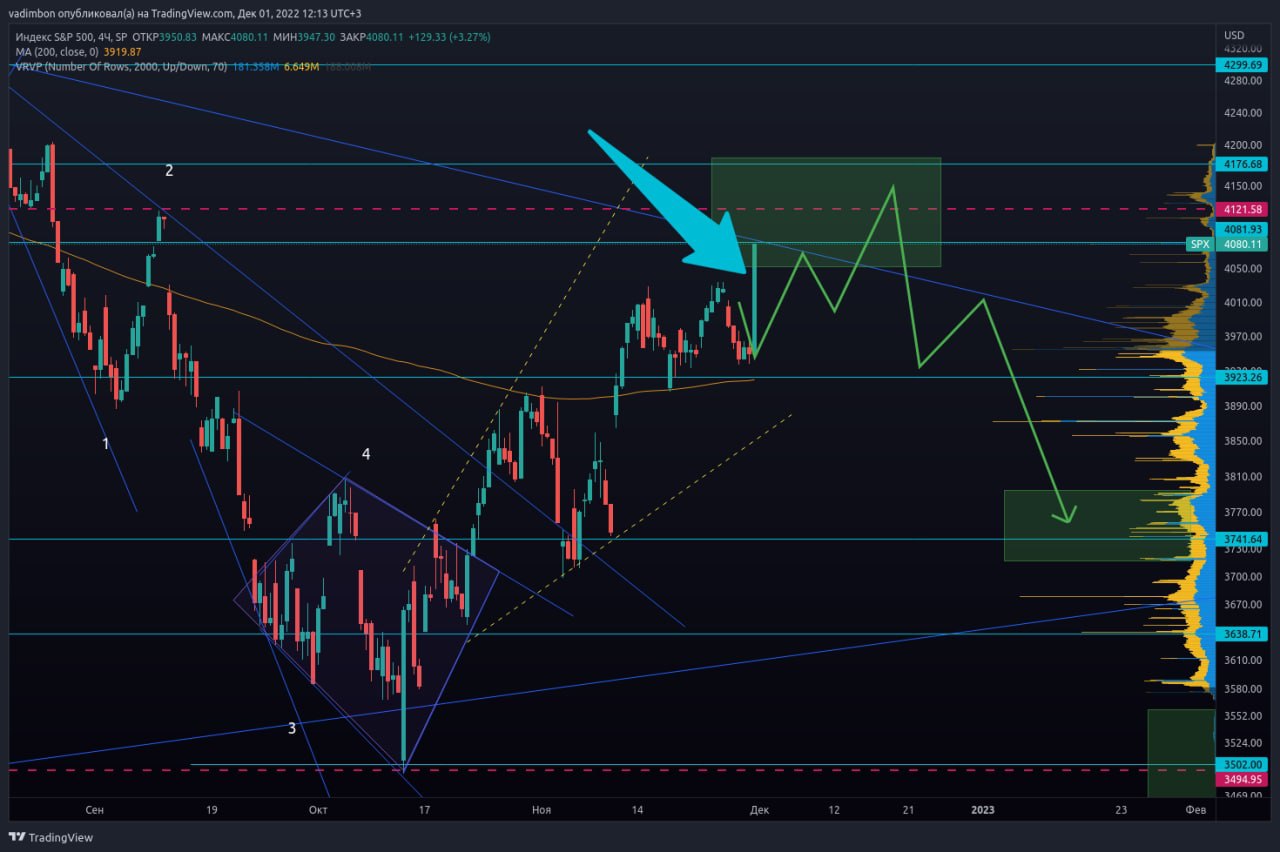Image resolution: width=1280 pixels, height=852 pixels.
Task: Click the VRVP (Number Of Rows, 2000, Up/Down, 70) legend
Action: [119, 66]
